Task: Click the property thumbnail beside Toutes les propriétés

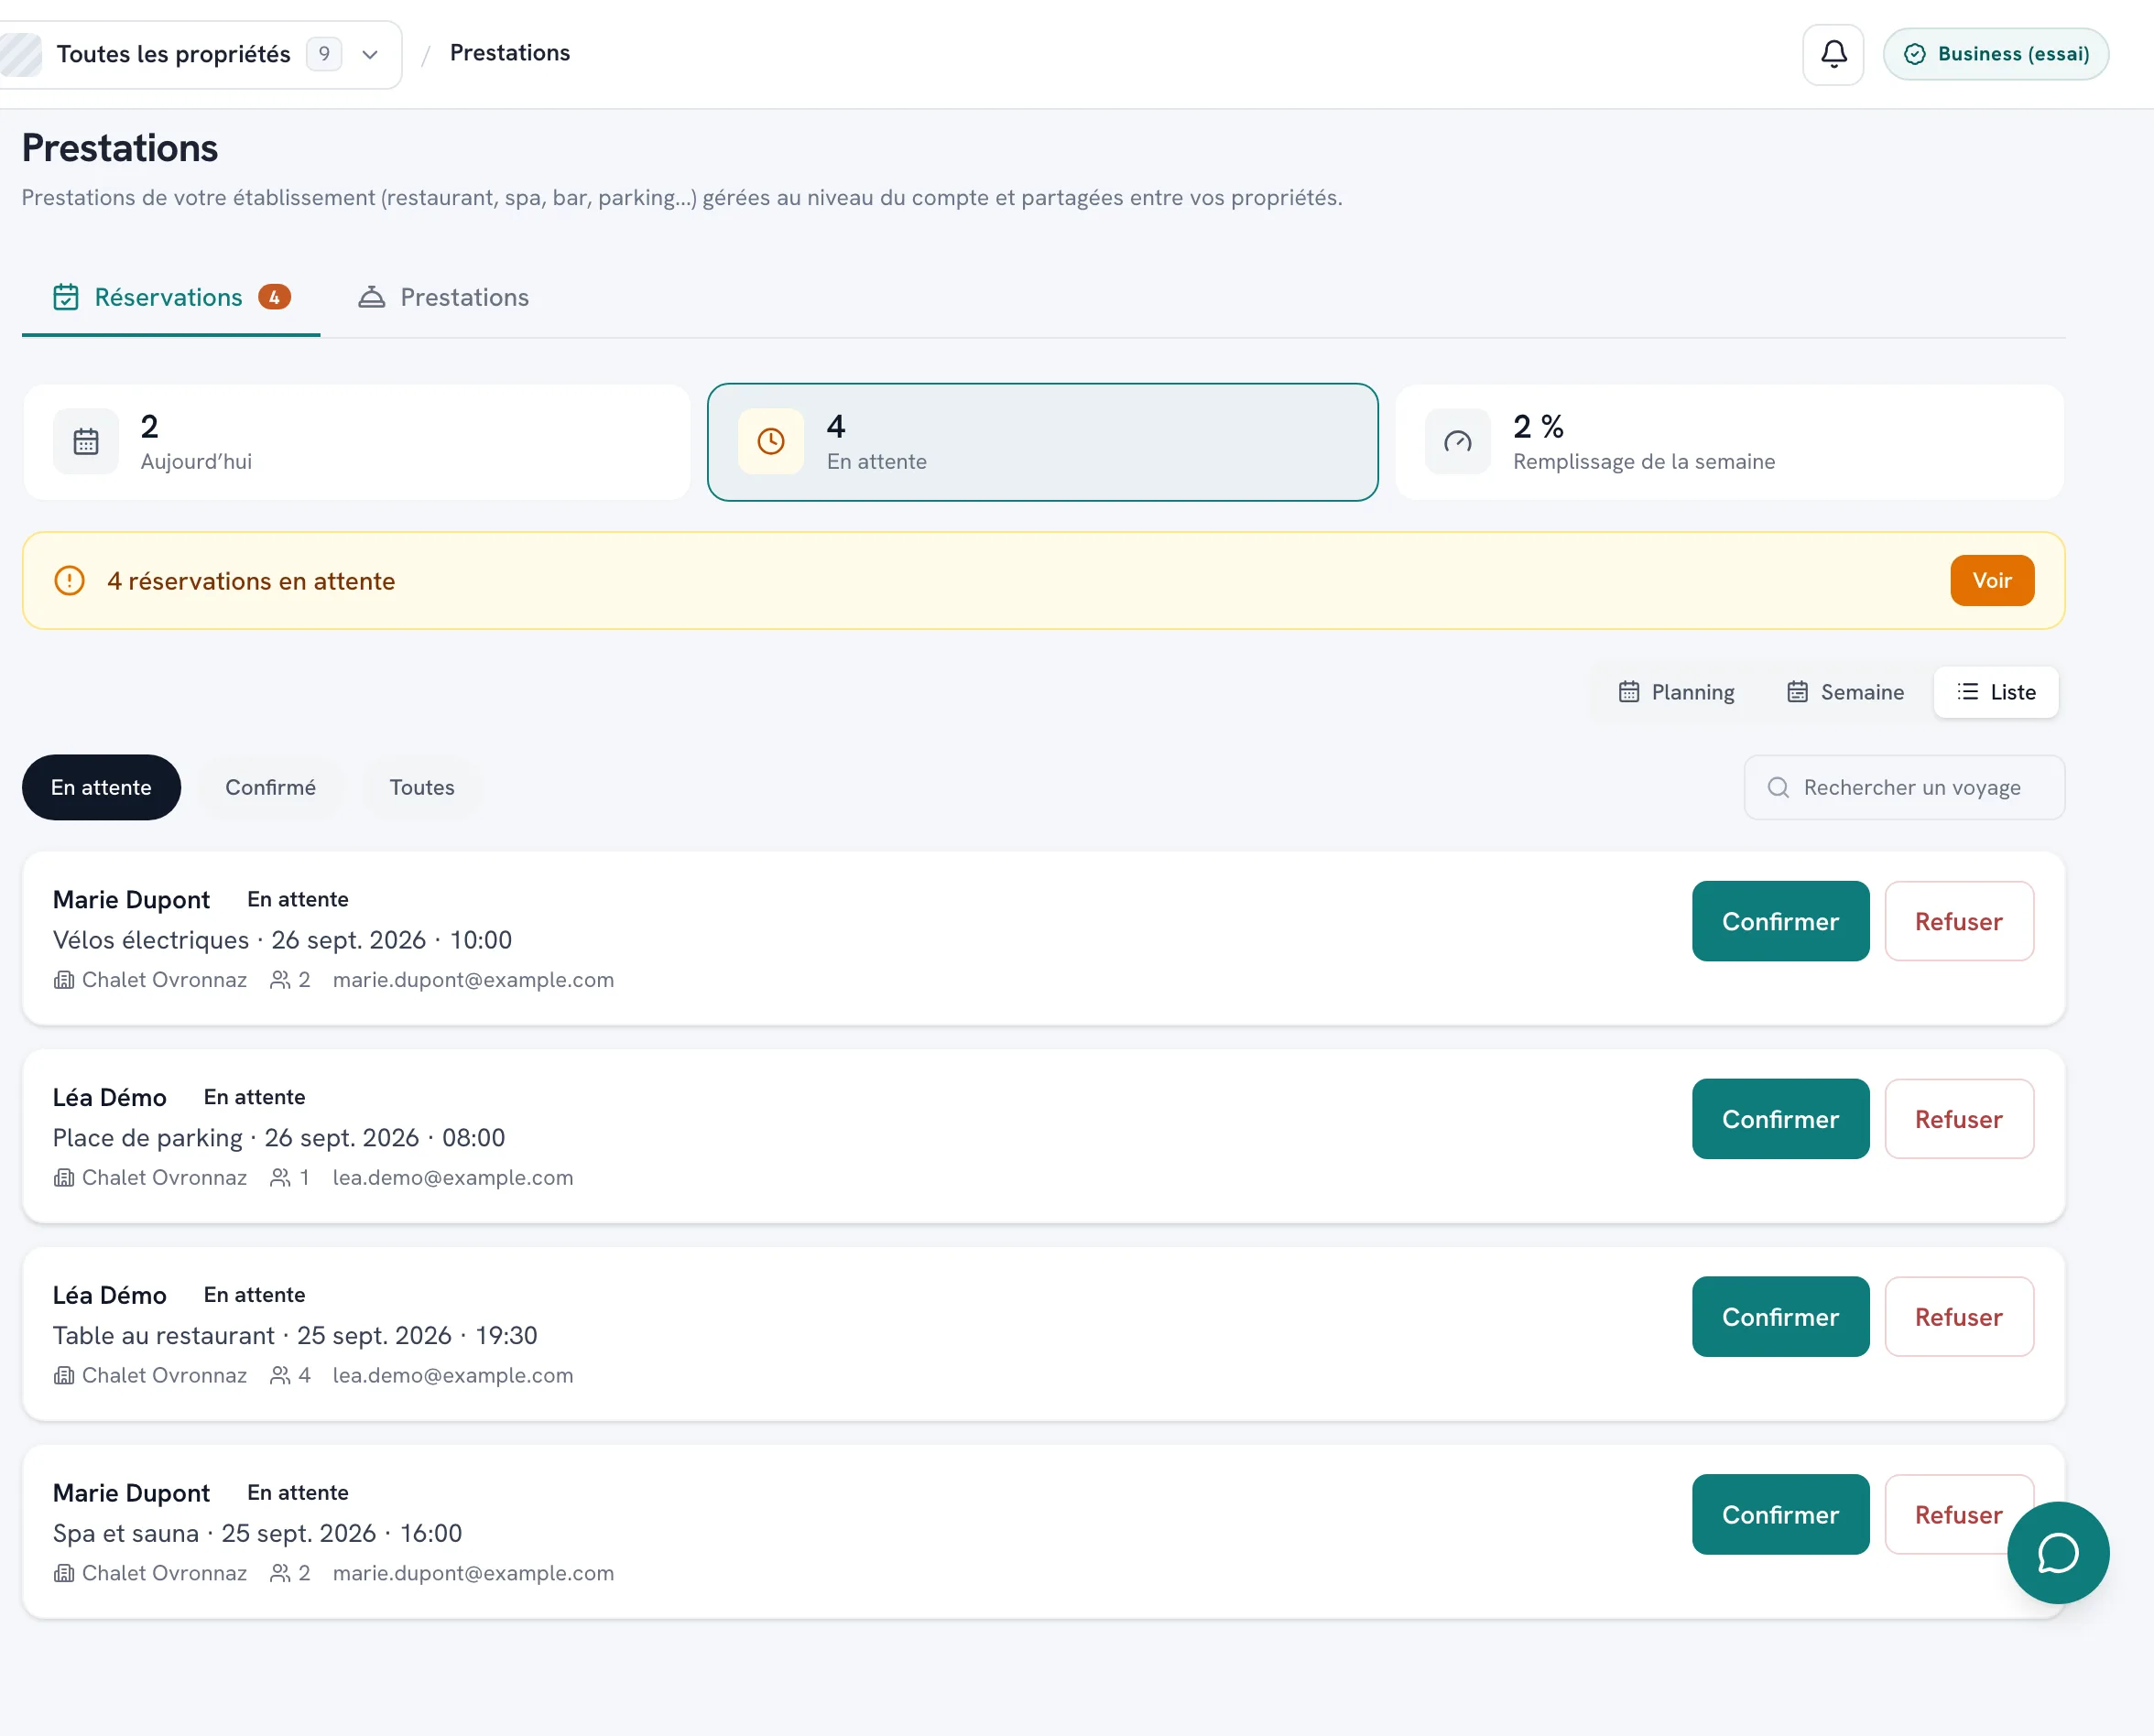Action: tap(20, 54)
